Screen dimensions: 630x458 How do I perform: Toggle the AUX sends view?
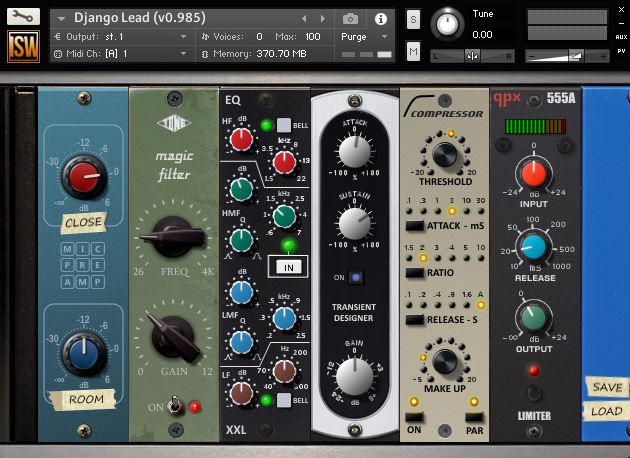coord(621,37)
